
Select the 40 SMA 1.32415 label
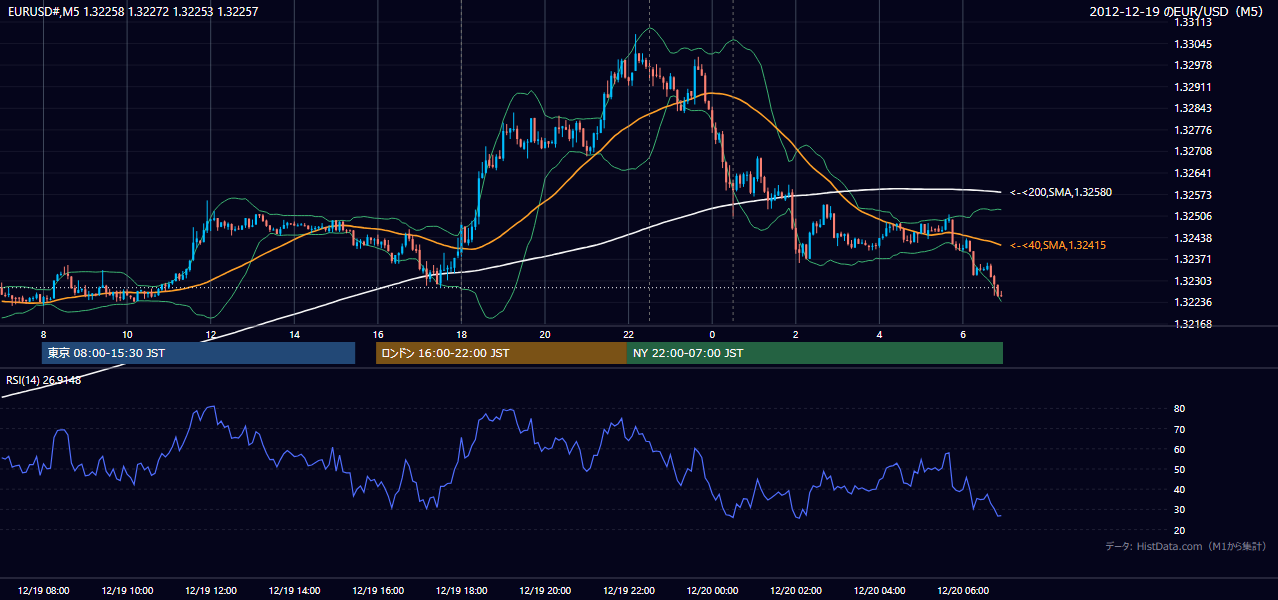click(1058, 245)
